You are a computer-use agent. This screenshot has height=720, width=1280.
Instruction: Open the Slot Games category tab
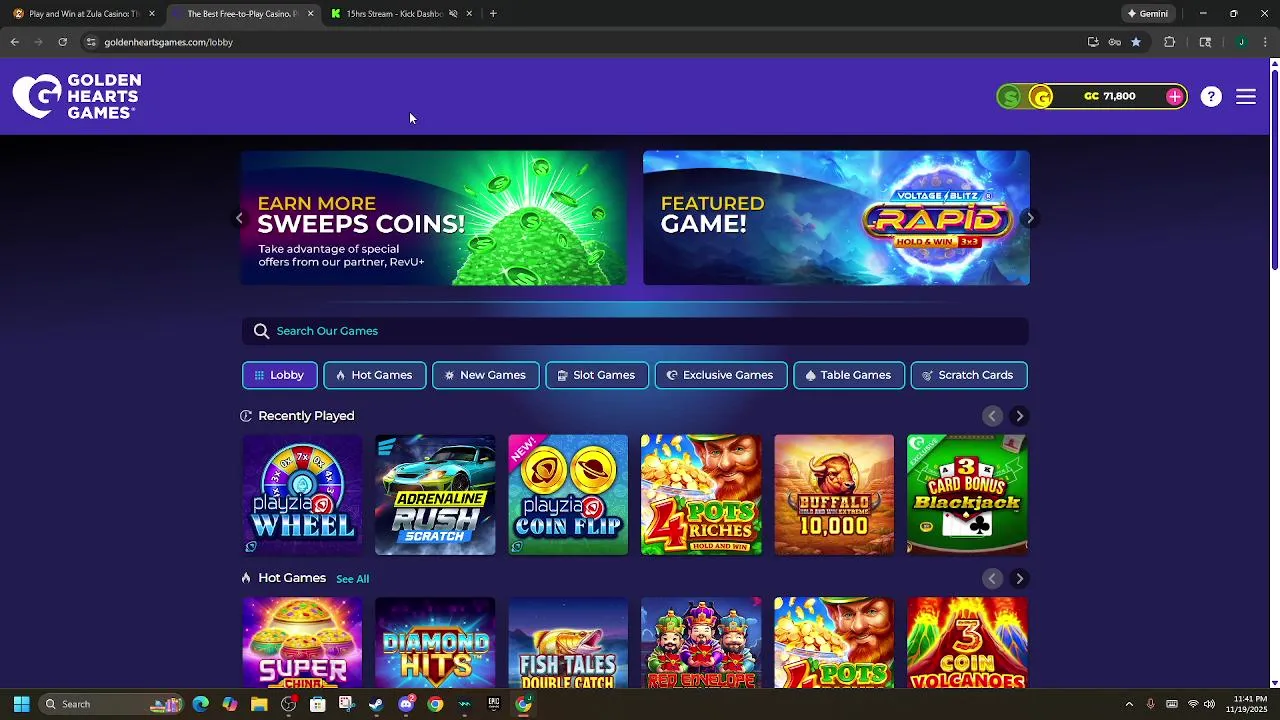pos(596,375)
